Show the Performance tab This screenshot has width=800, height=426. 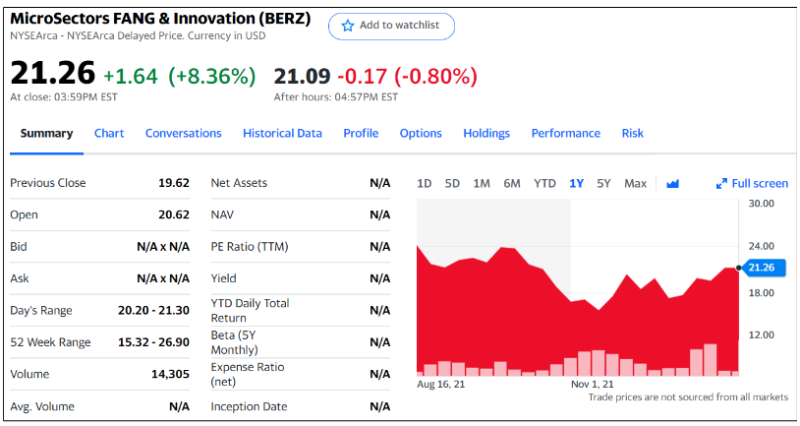pos(566,133)
